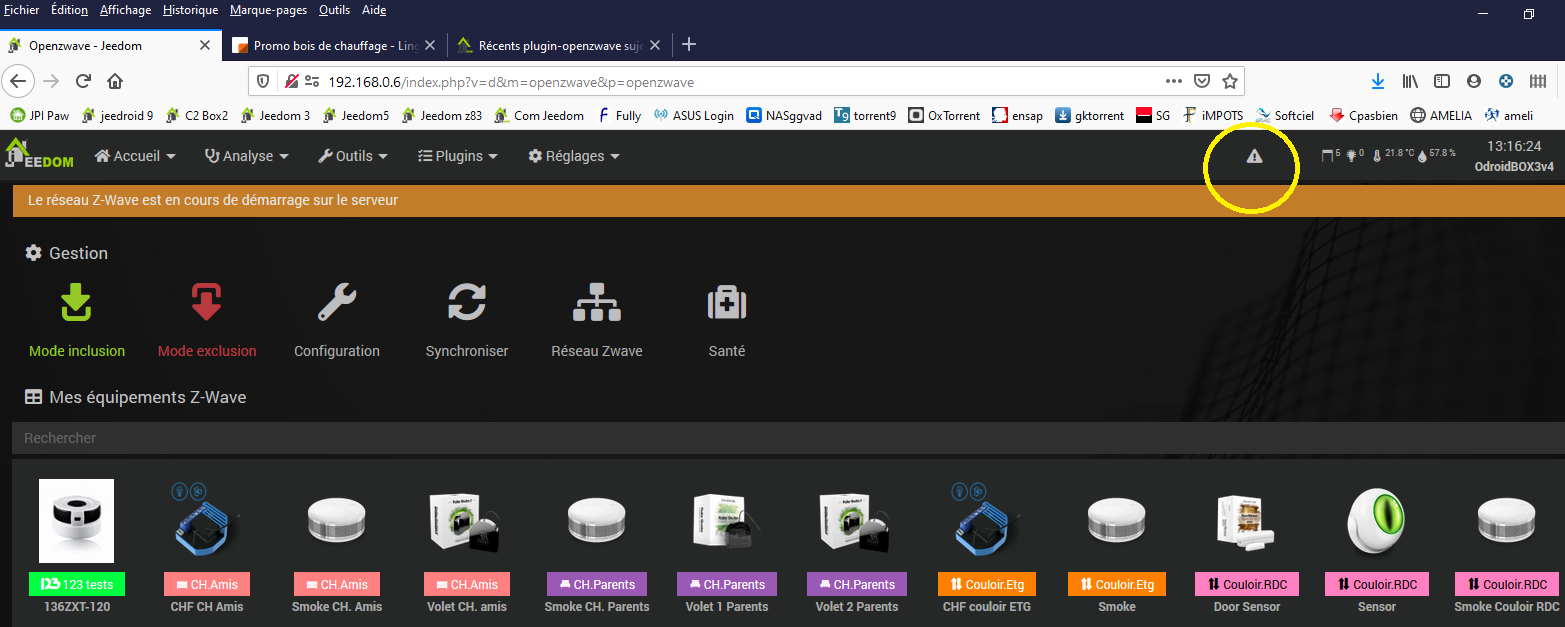1565x627 pixels.
Task: Open the Fichier menu
Action: coord(22,10)
